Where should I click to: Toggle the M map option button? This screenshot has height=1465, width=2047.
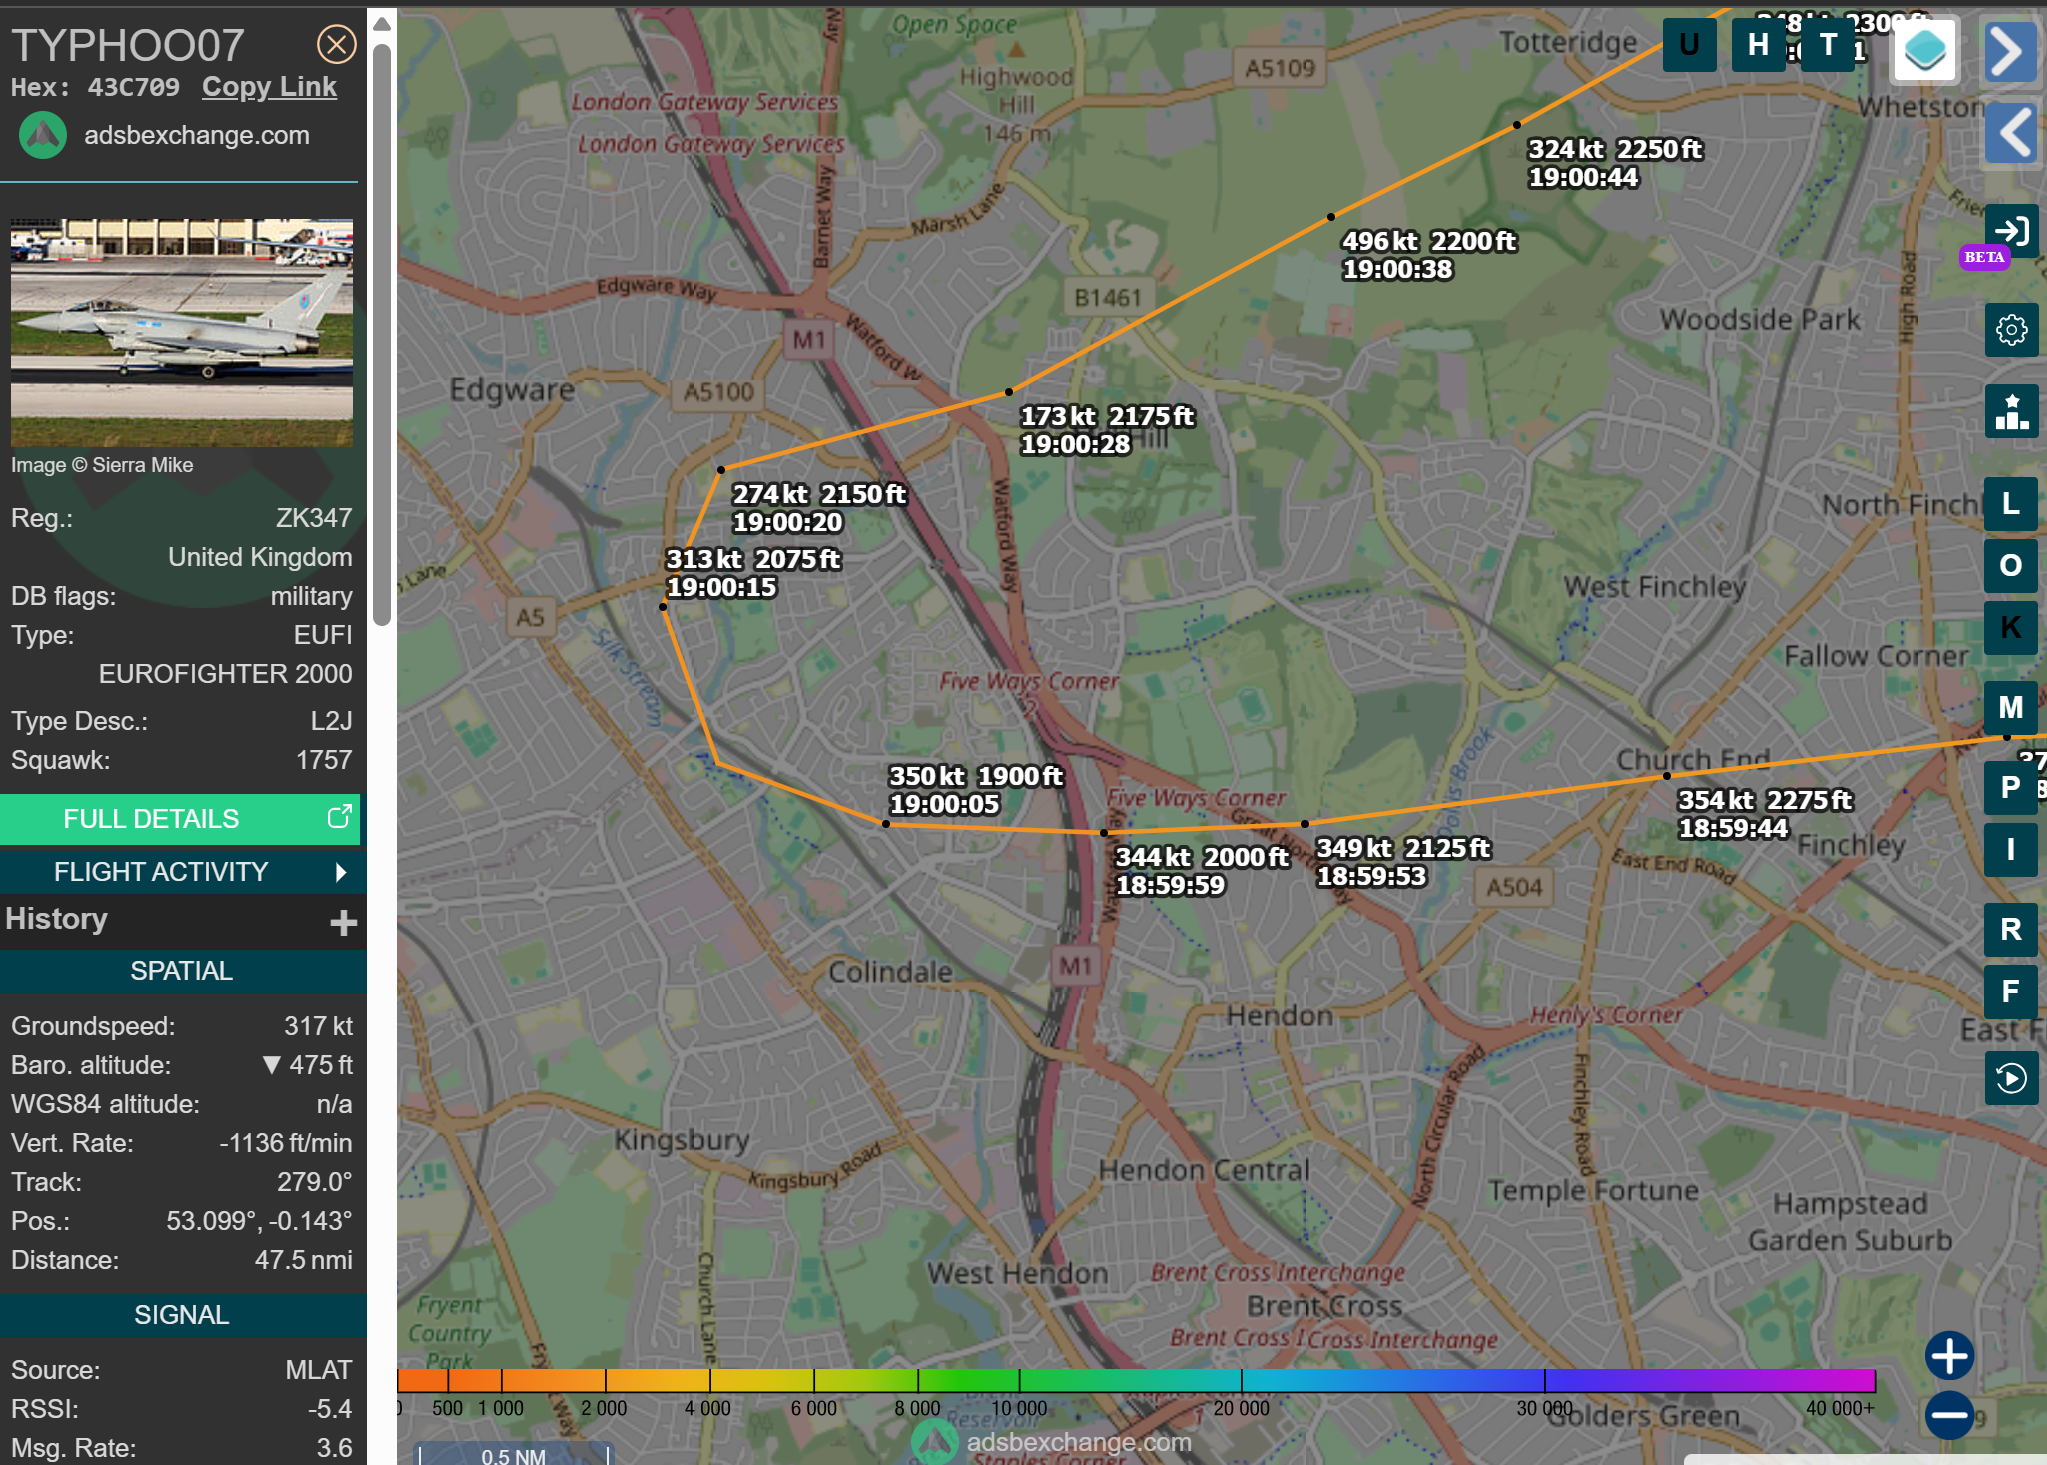pos(2010,707)
